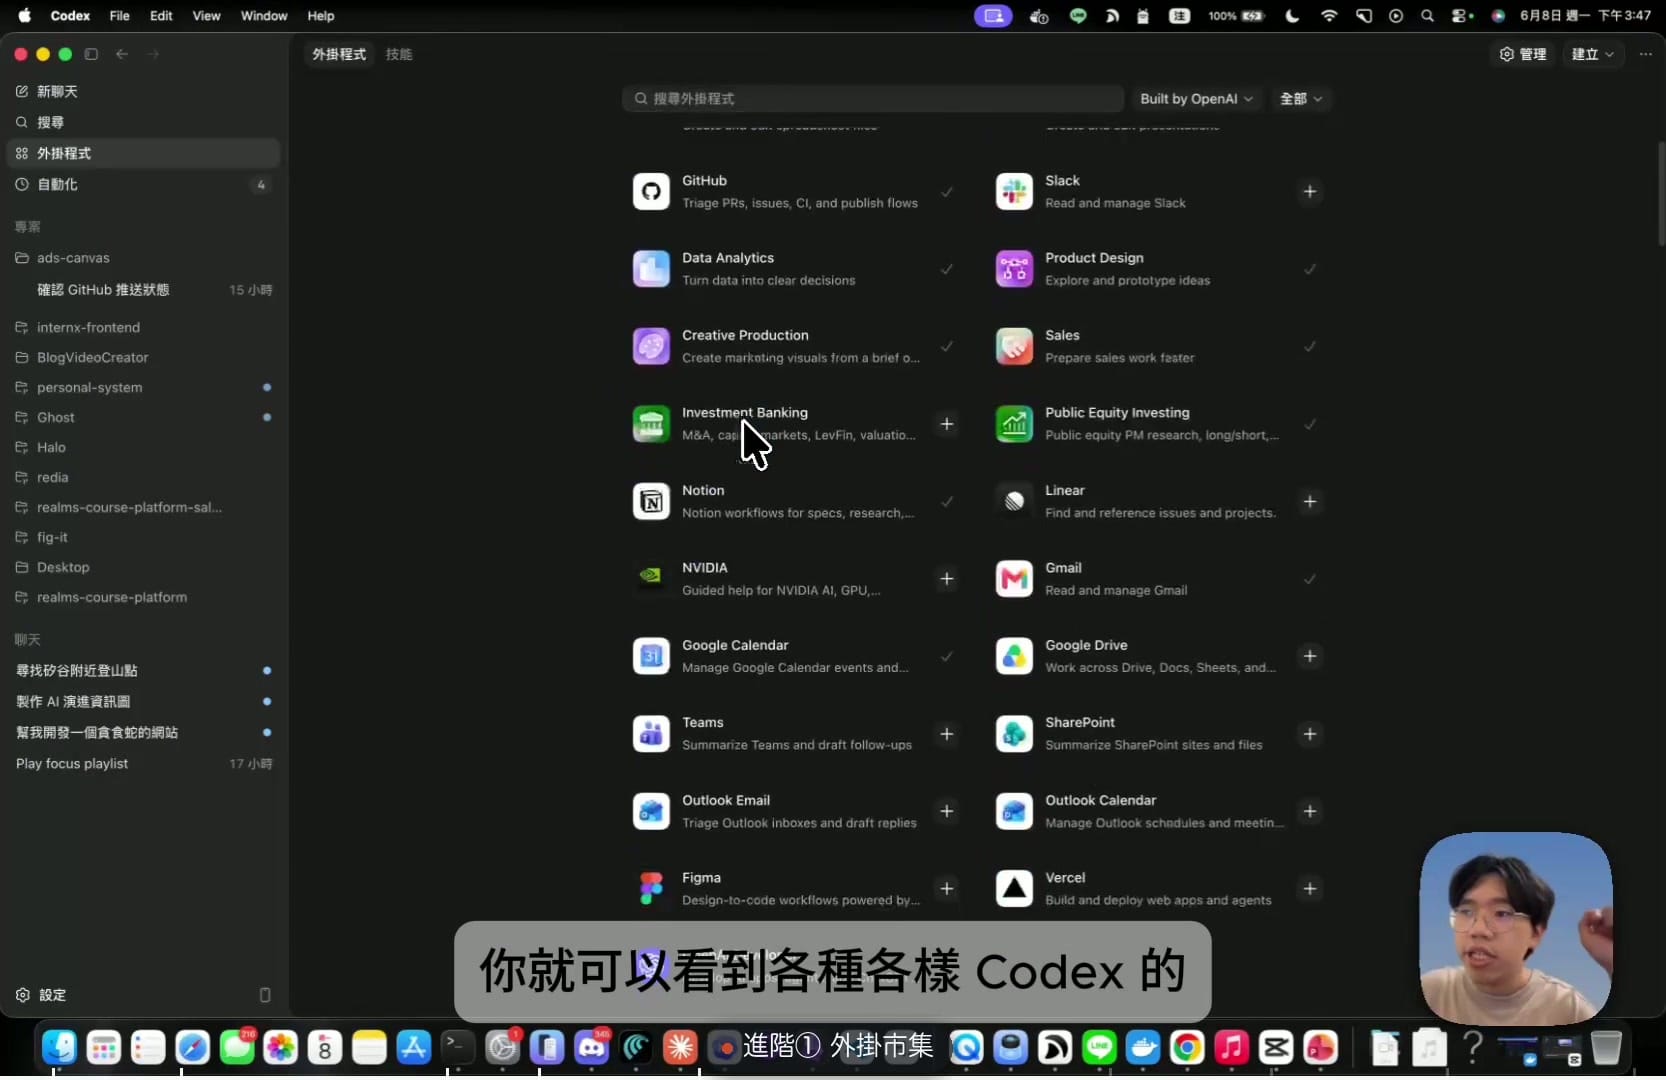1666x1080 pixels.
Task: Select the Vercel plugin icon
Action: click(x=1014, y=889)
